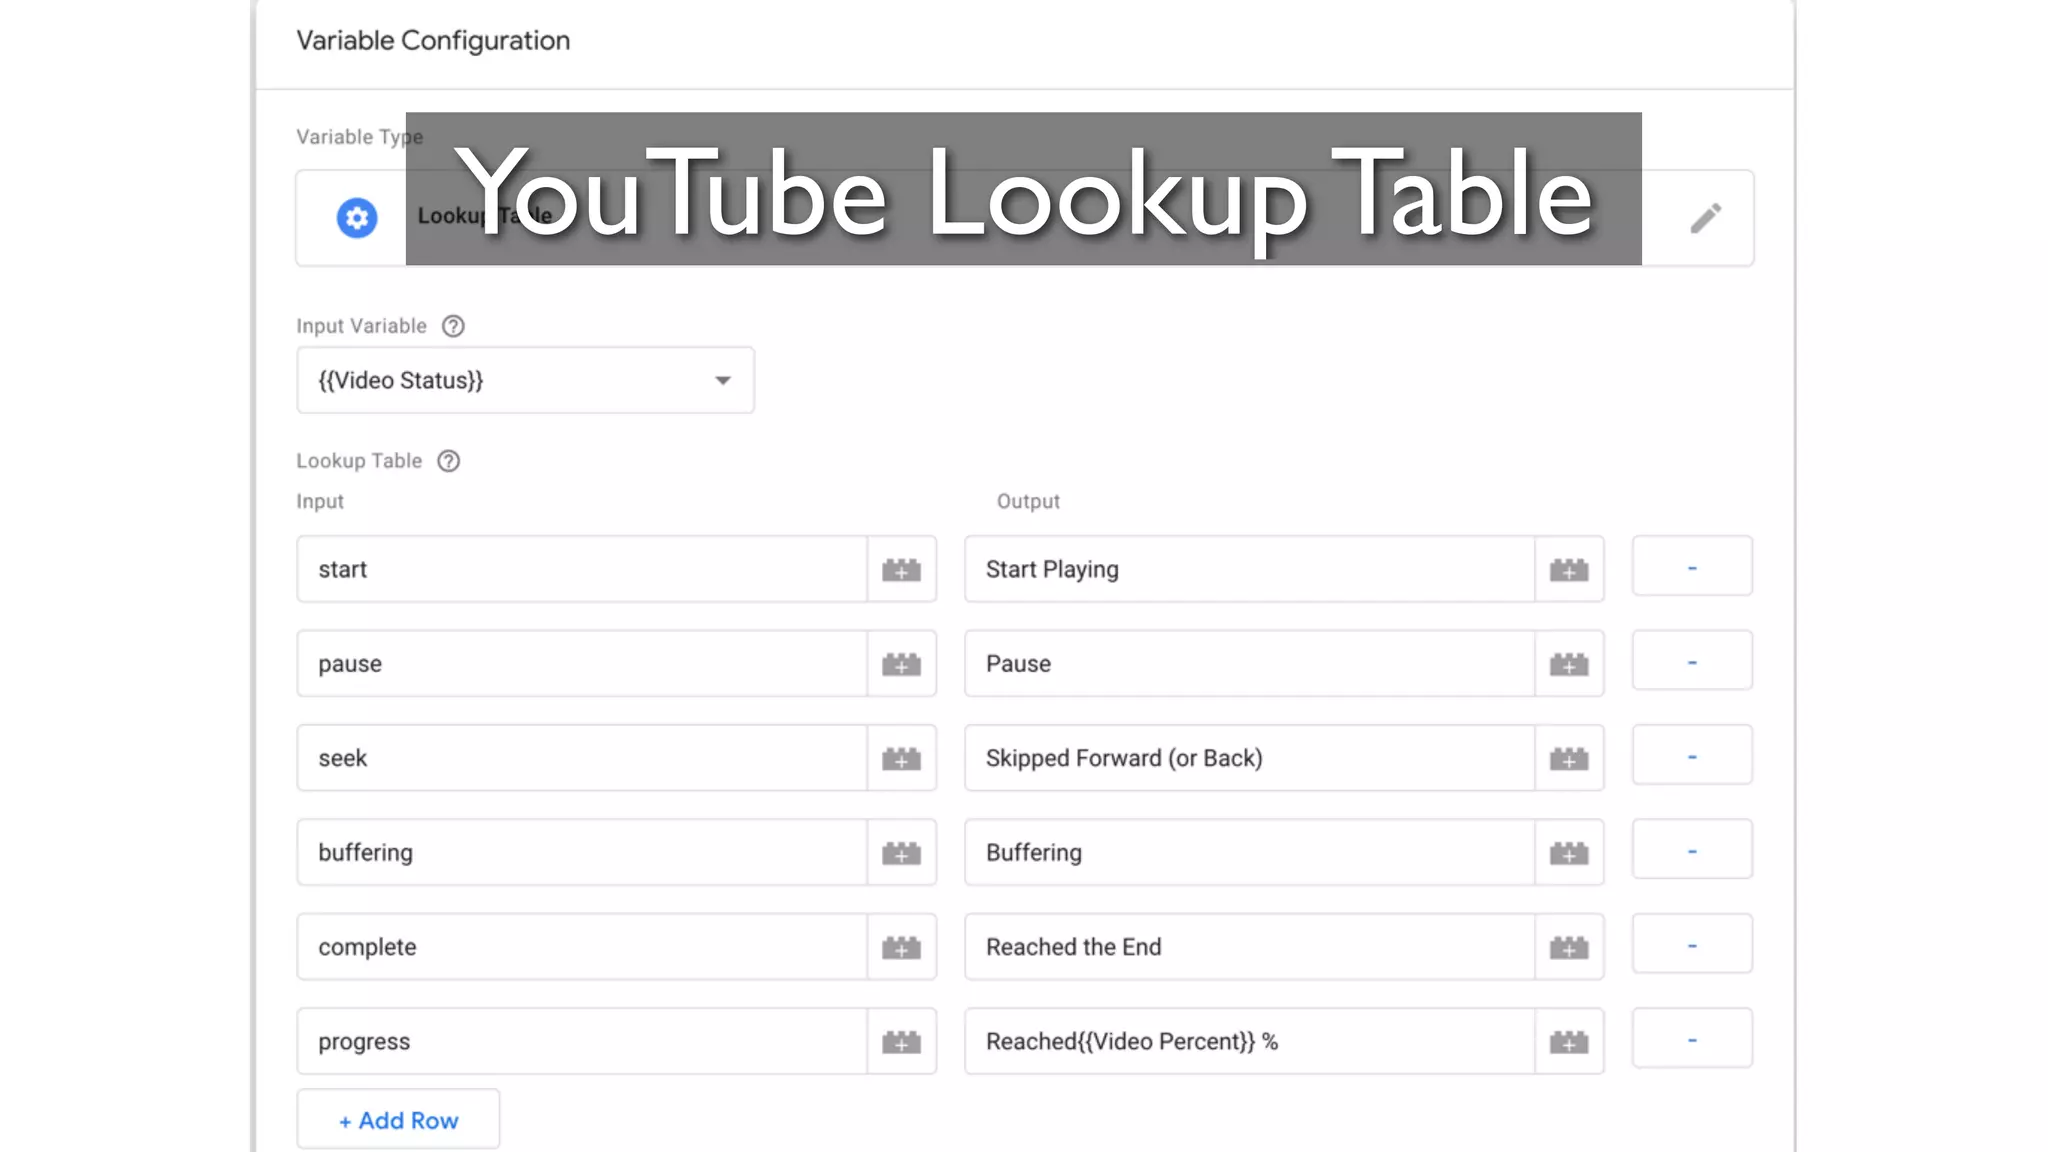Remove the 'pause' row with minus button

click(1692, 661)
